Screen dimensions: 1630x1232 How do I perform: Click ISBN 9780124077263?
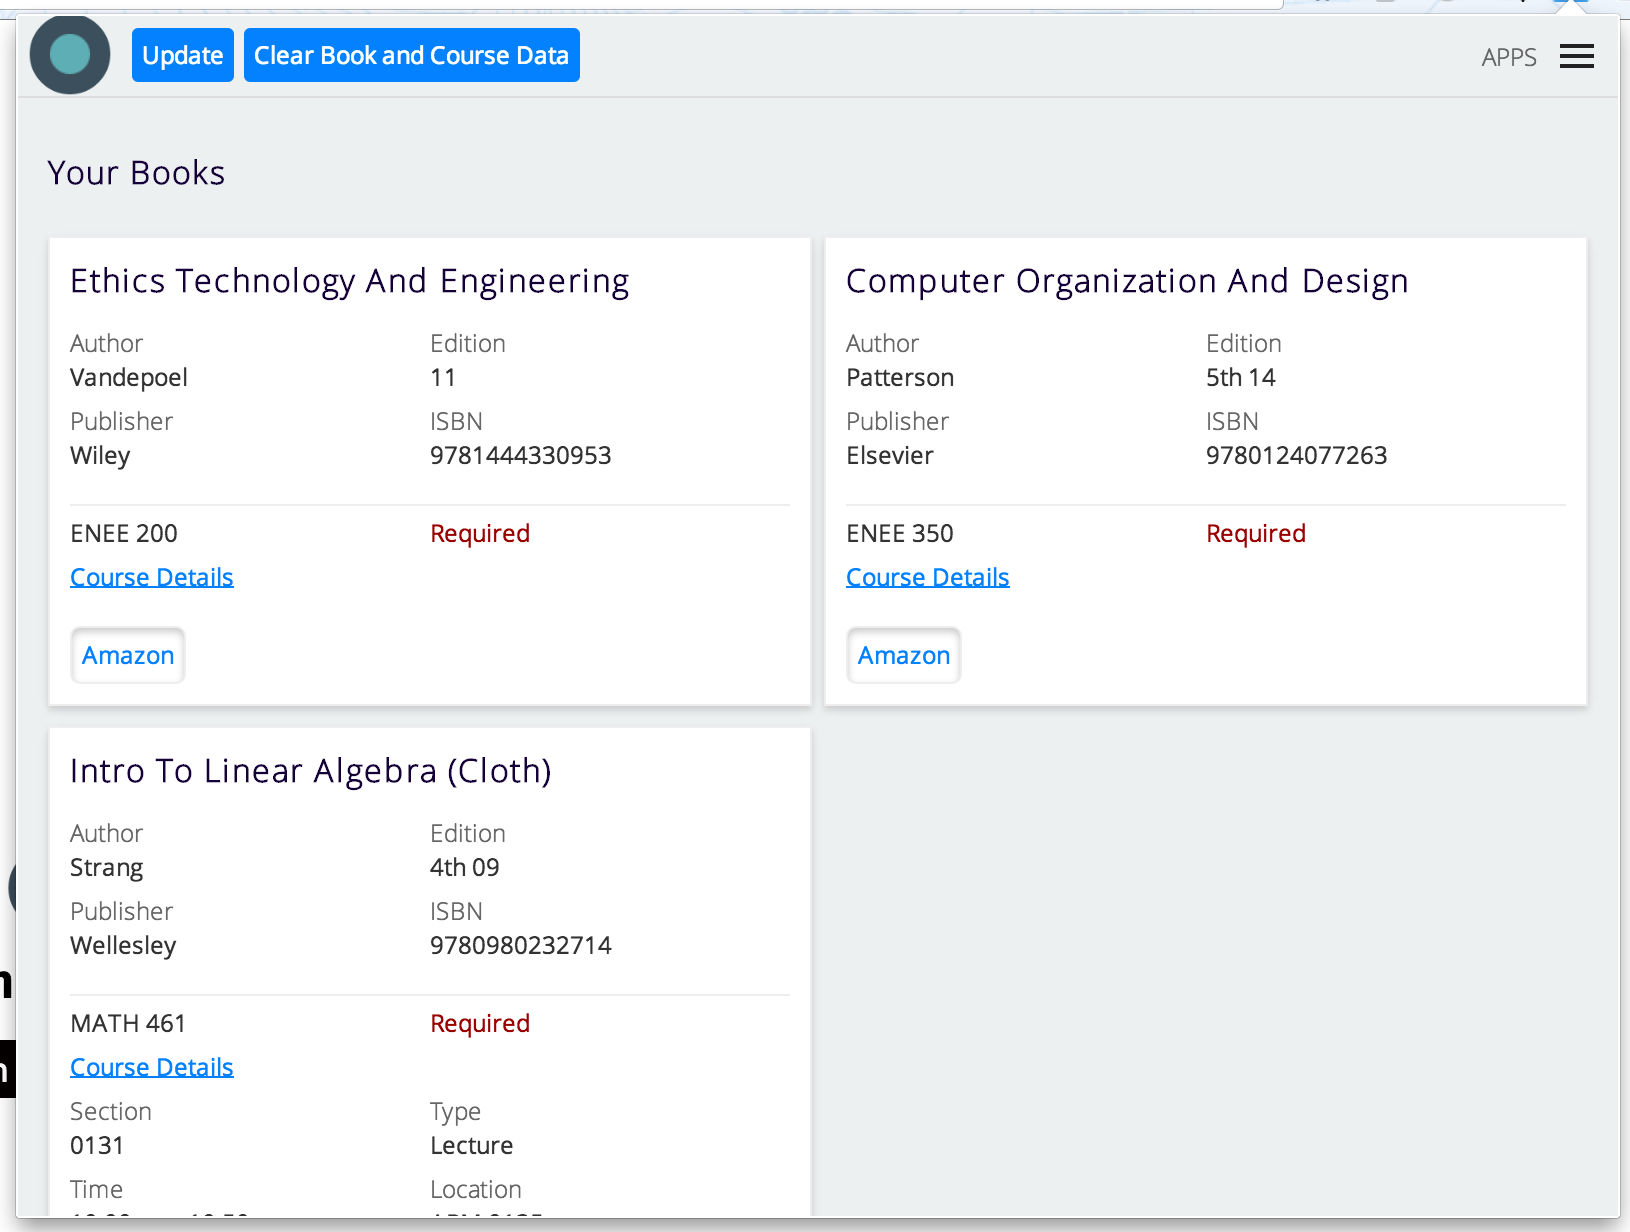click(1296, 455)
